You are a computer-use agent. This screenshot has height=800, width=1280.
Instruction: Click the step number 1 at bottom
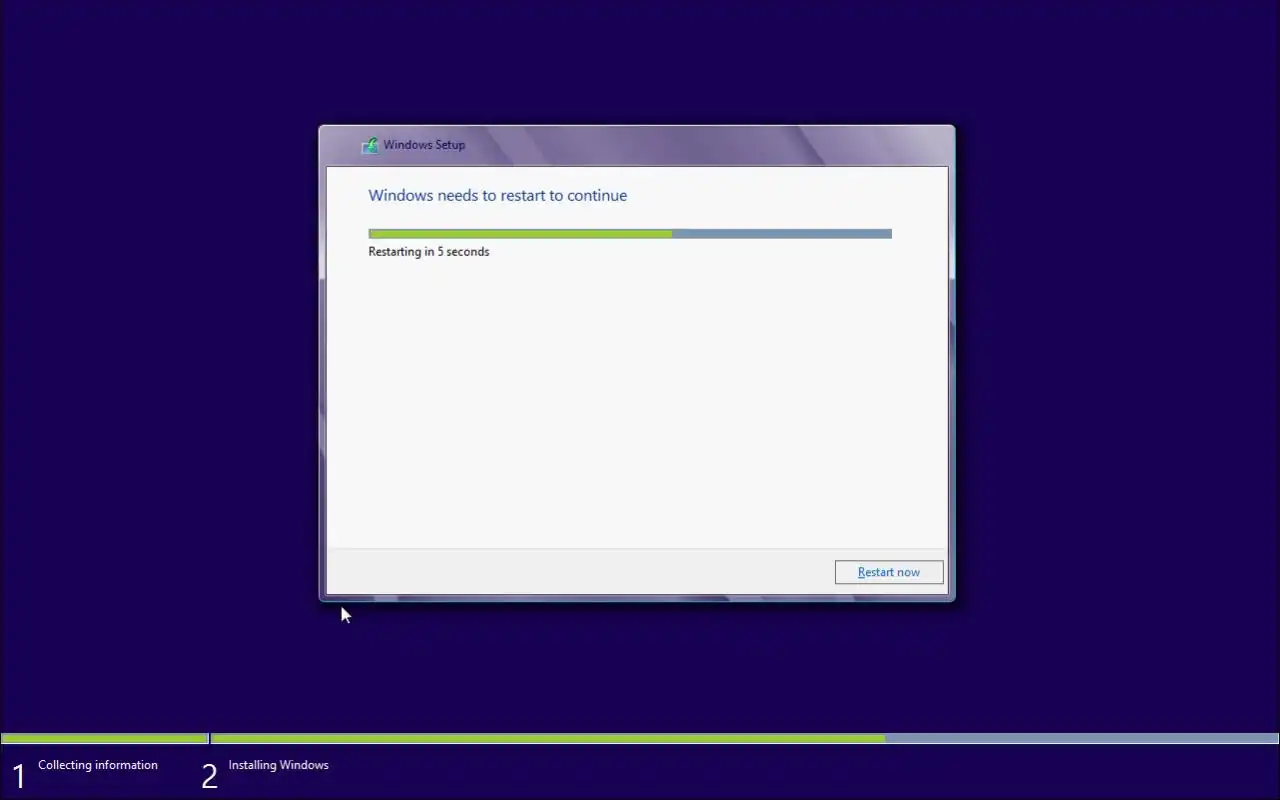click(18, 776)
